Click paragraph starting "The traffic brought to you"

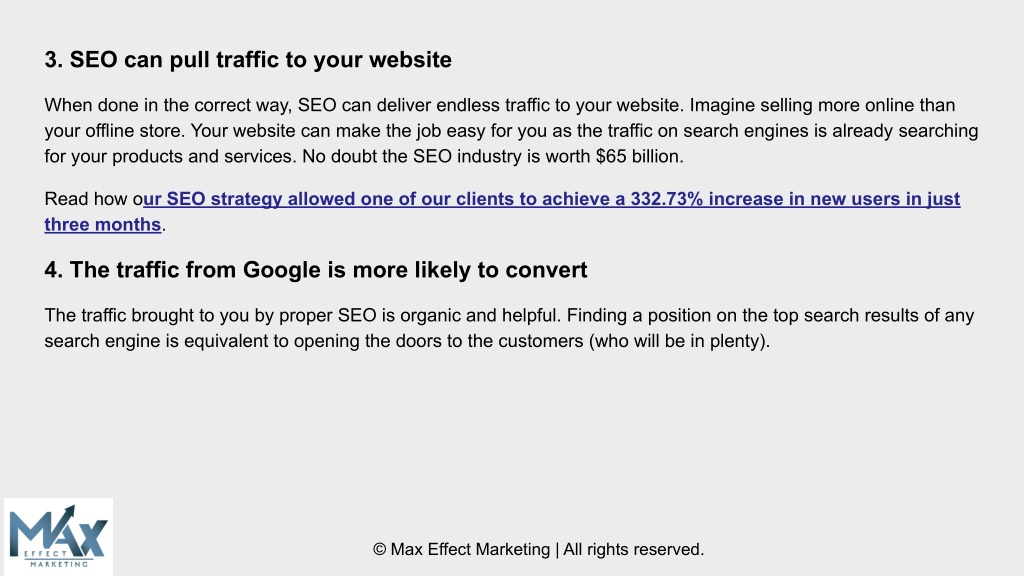tap(509, 328)
